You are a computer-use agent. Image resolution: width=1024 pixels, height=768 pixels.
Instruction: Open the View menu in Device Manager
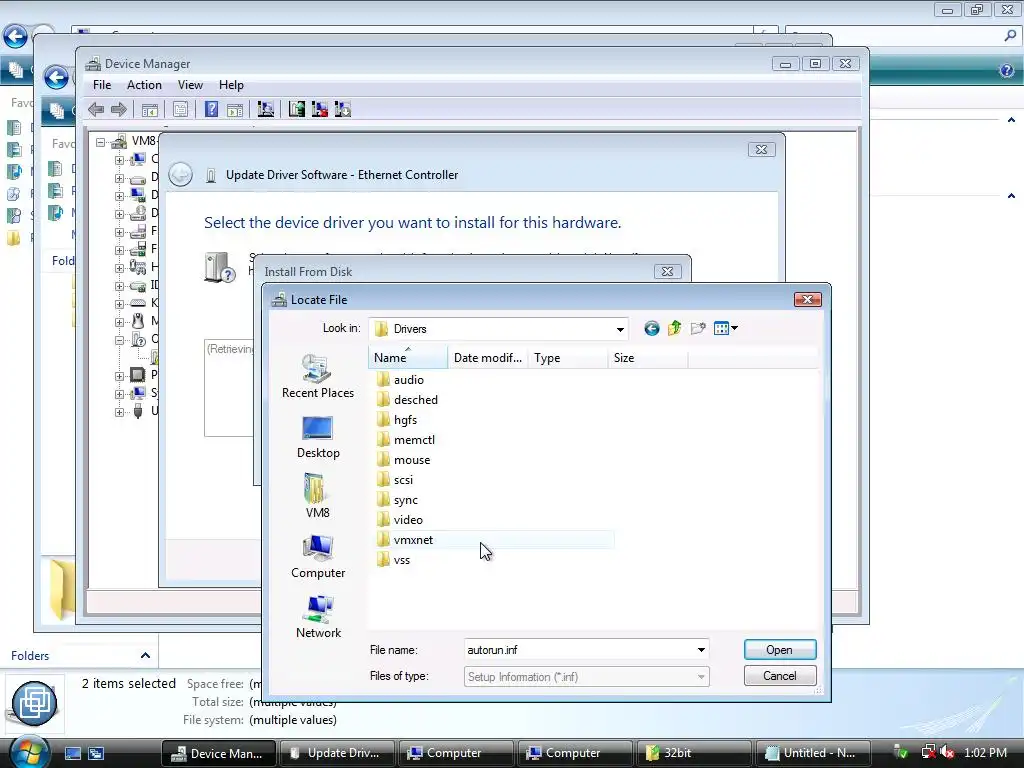(x=190, y=85)
